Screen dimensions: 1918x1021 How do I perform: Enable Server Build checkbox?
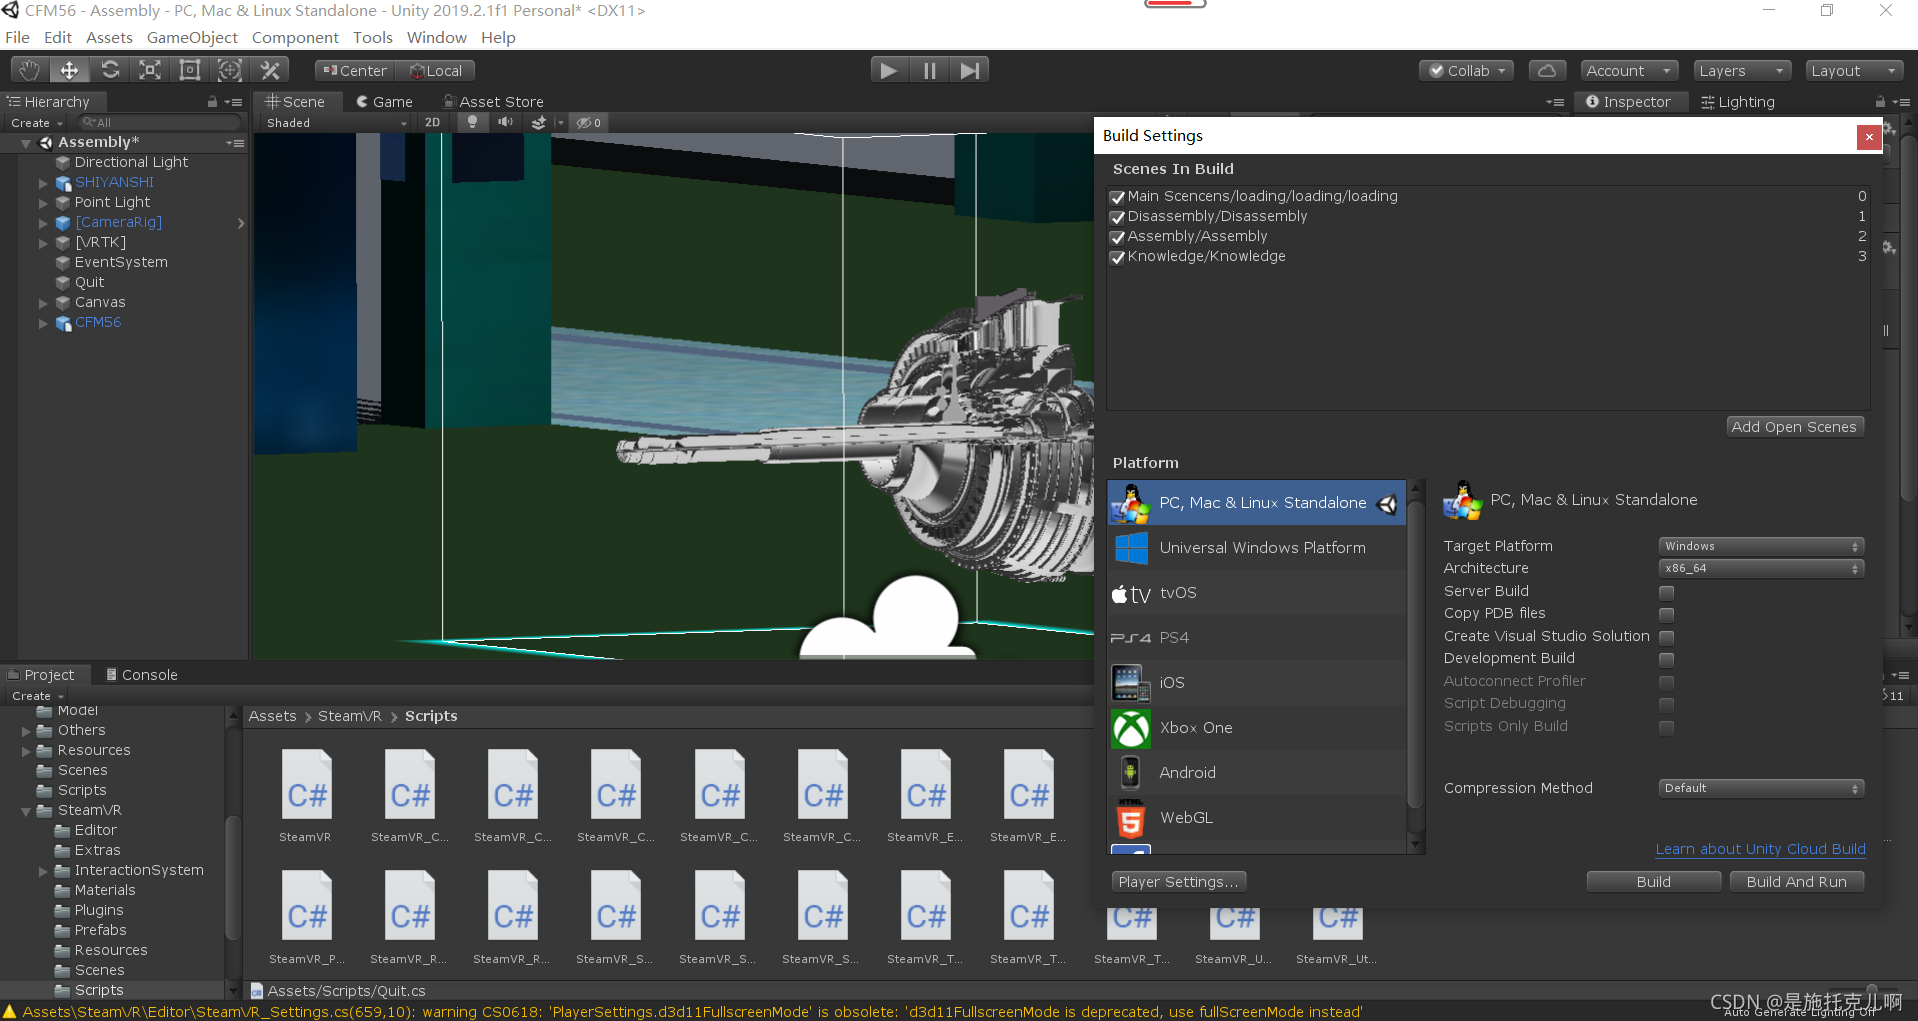1666,592
